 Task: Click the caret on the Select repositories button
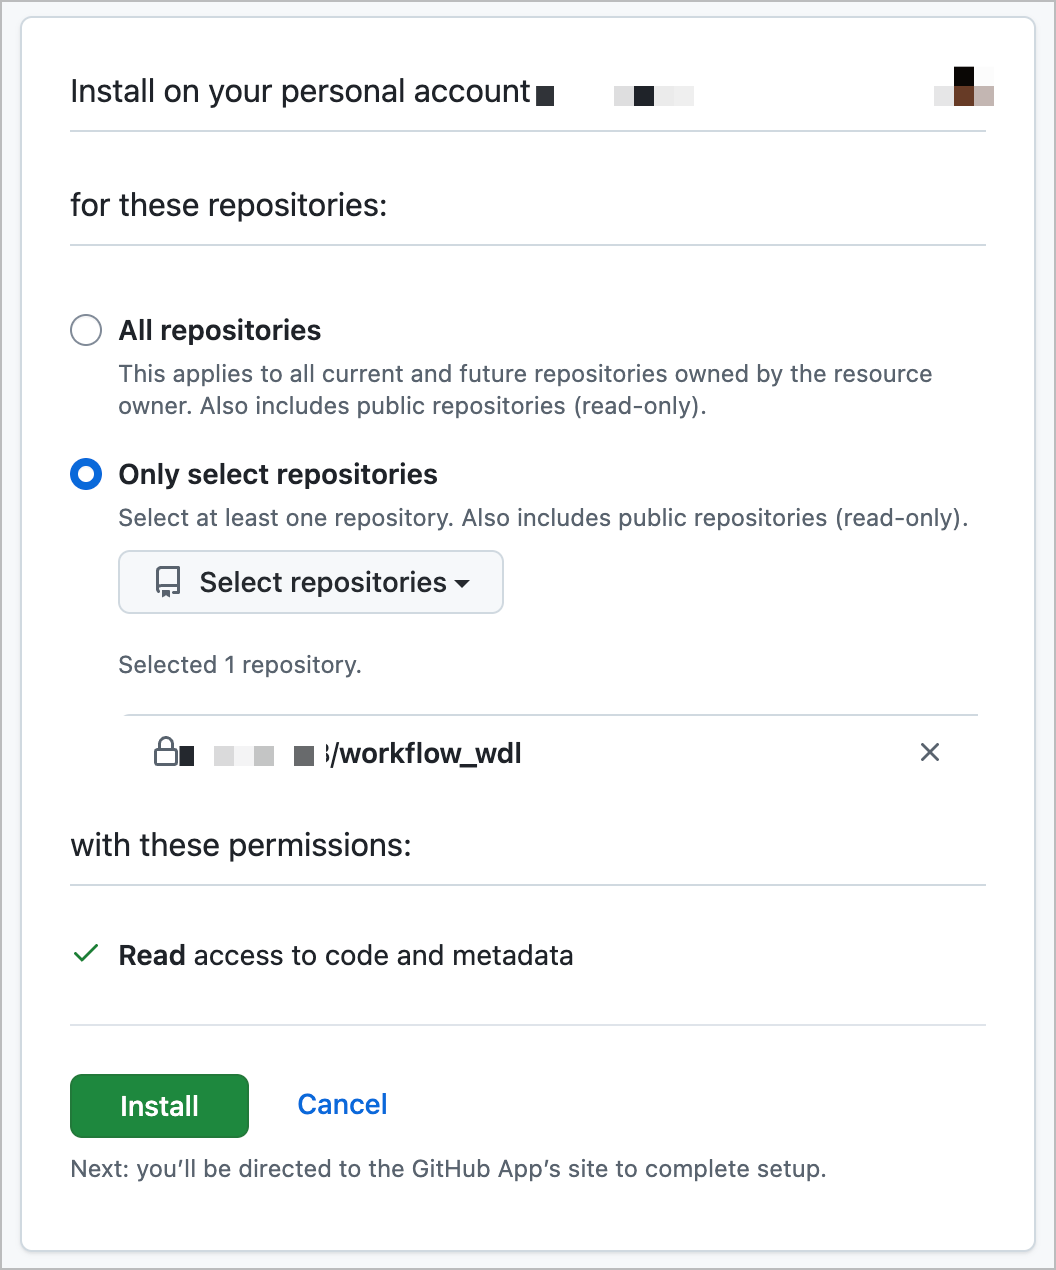(x=461, y=583)
